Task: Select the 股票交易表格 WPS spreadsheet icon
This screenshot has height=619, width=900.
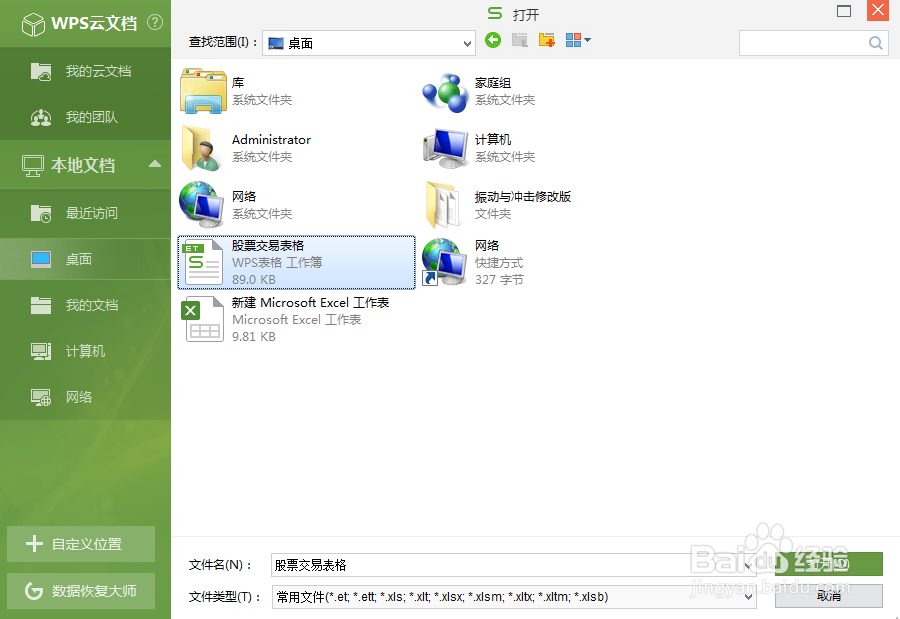Action: click(202, 262)
